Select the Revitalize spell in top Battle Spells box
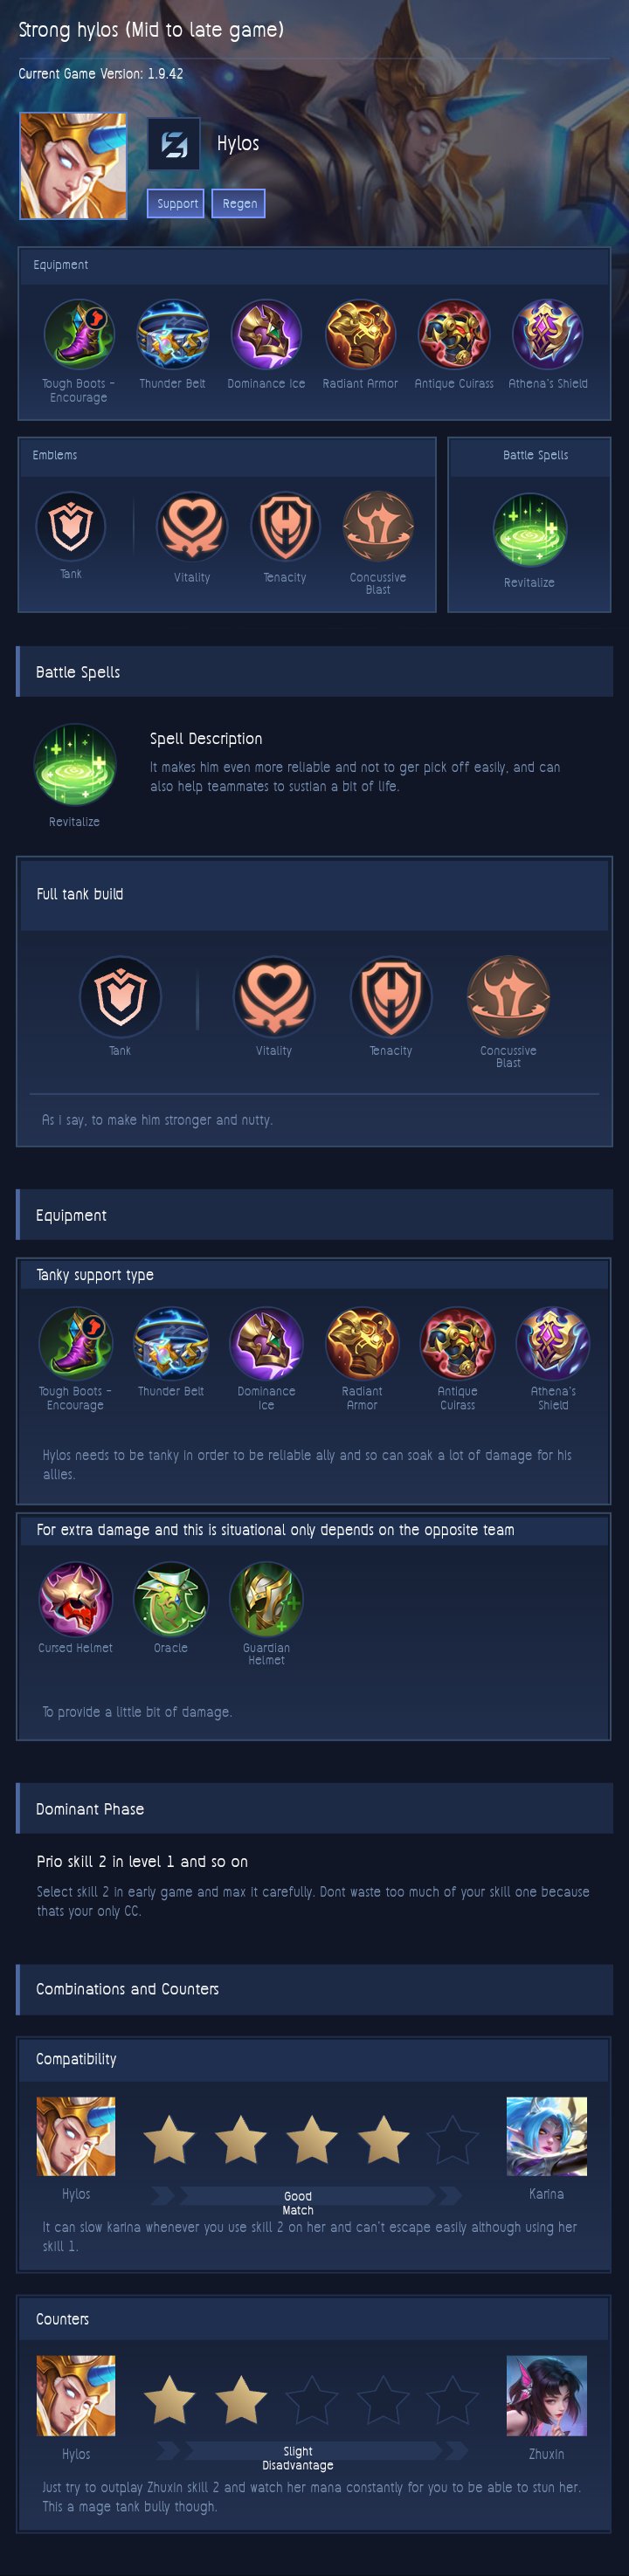 point(530,530)
